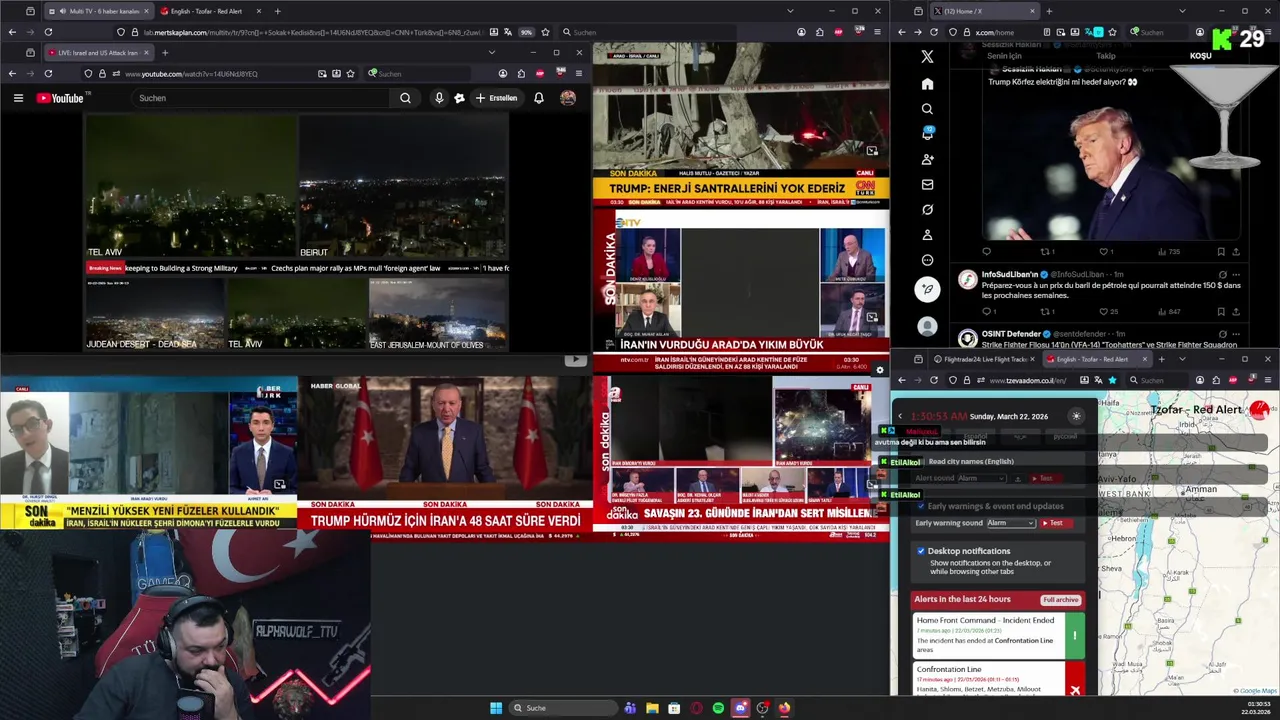Open Spotify from taskbar
The width and height of the screenshot is (1280, 720).
tap(718, 708)
